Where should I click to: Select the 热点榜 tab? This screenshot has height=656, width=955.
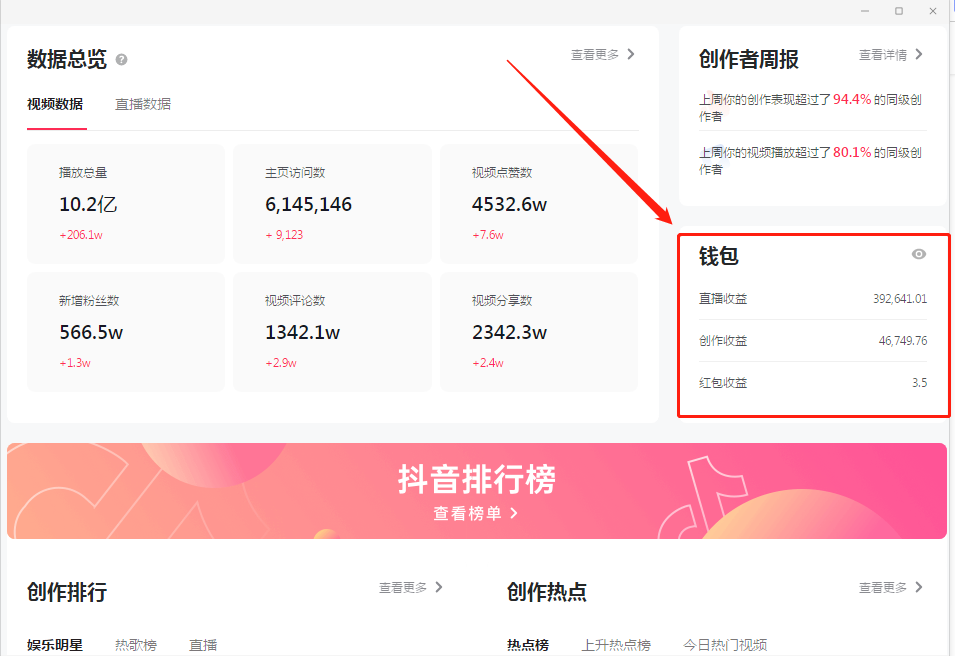point(527,645)
